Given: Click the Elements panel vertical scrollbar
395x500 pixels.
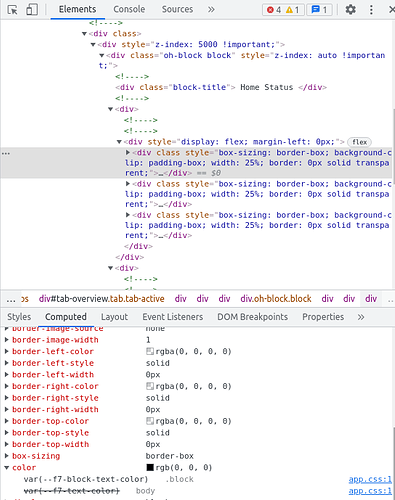Looking at the screenshot, I should click(393, 147).
